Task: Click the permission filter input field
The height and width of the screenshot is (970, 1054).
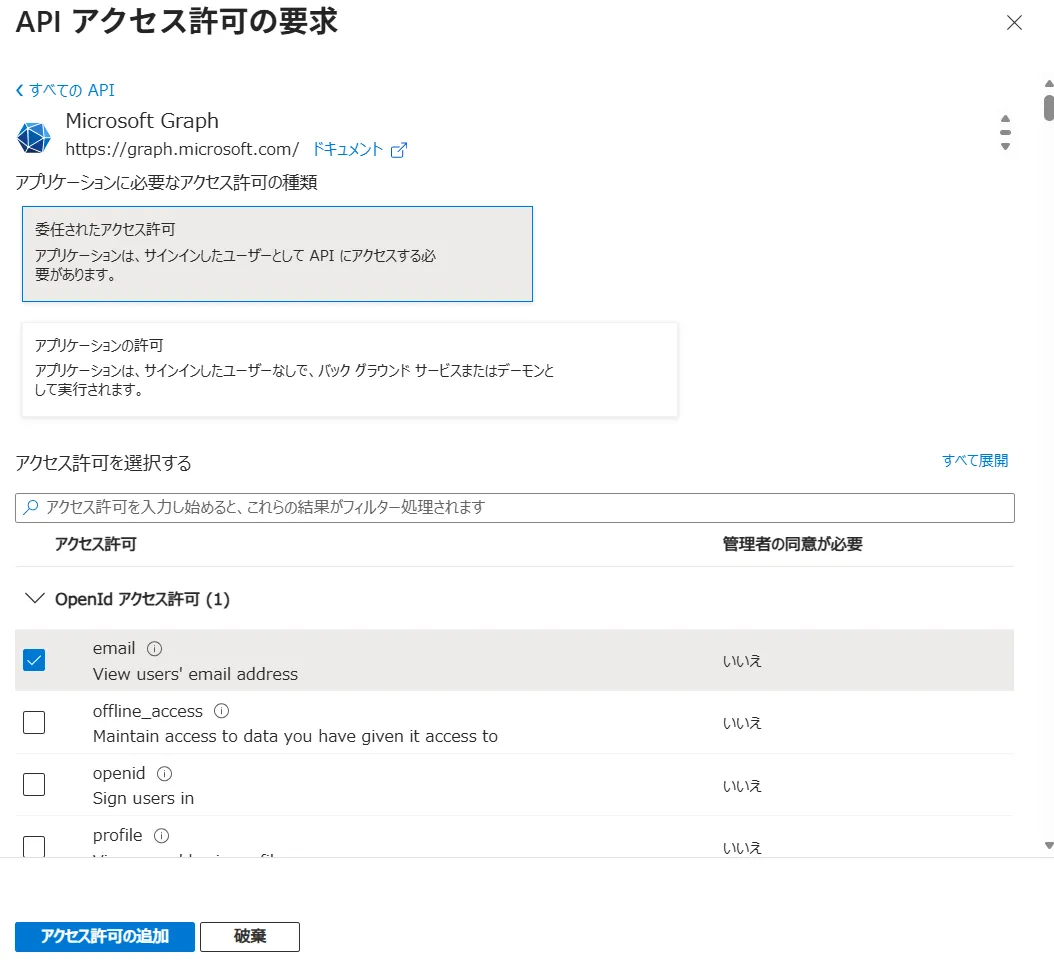Action: pos(400,507)
